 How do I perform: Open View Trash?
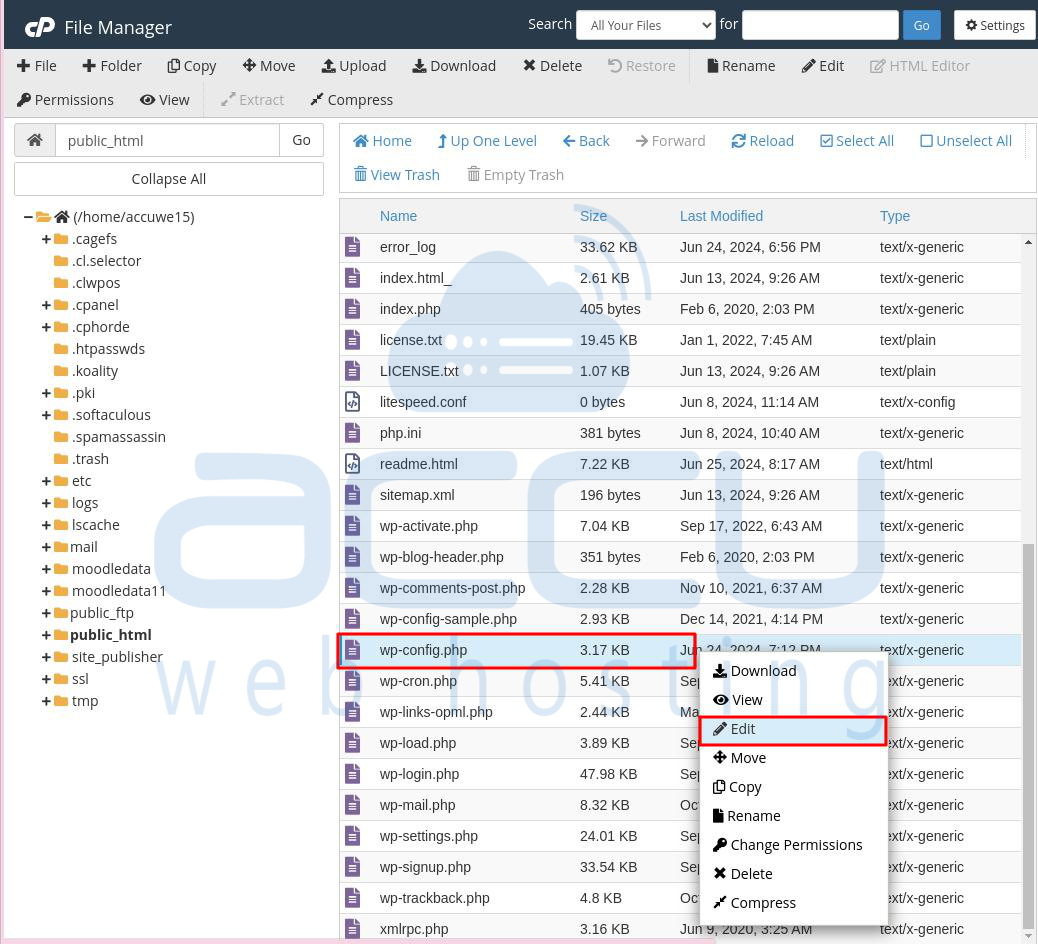396,175
